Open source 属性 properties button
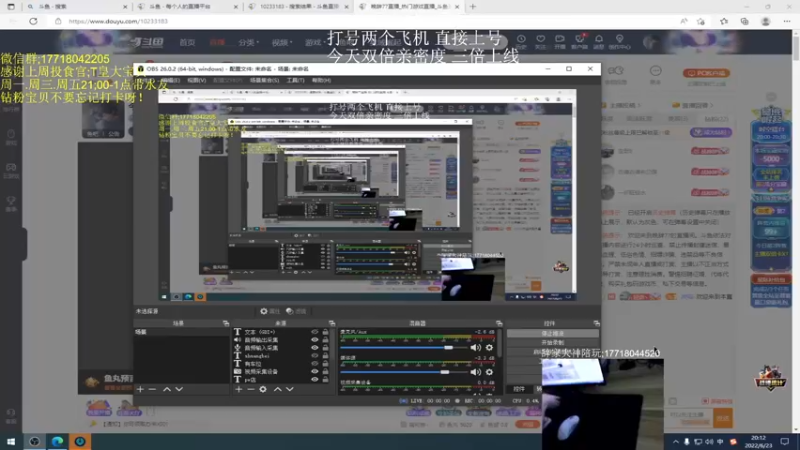The width and height of the screenshot is (800, 450). 270,311
